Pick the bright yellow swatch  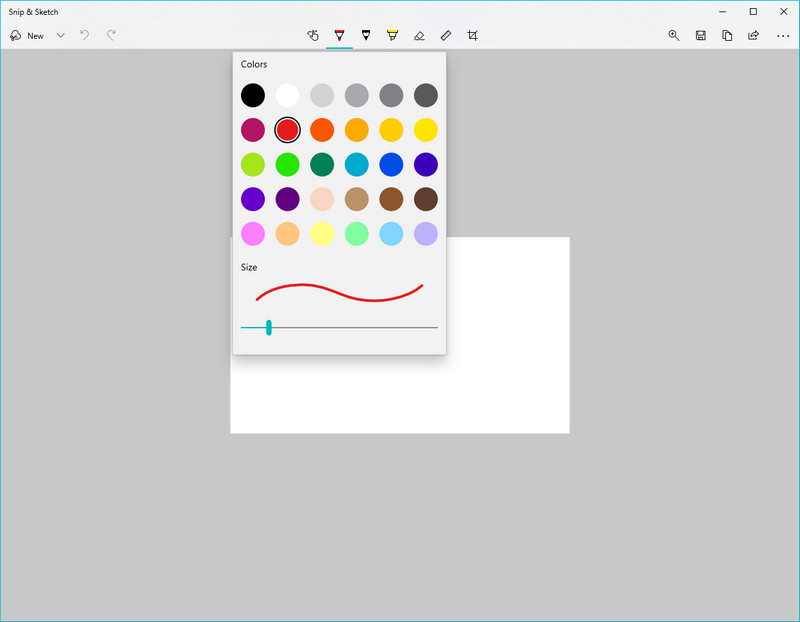pos(426,130)
